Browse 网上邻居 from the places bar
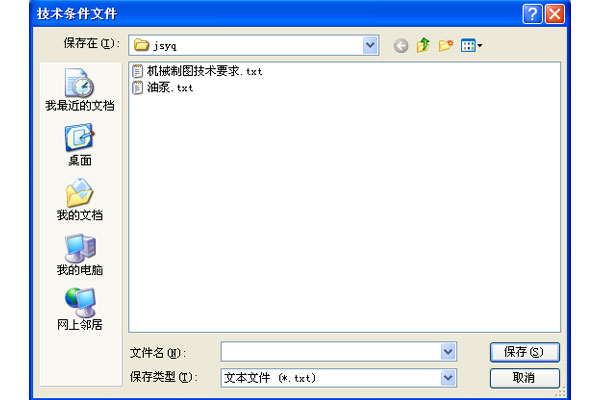 coord(79,310)
